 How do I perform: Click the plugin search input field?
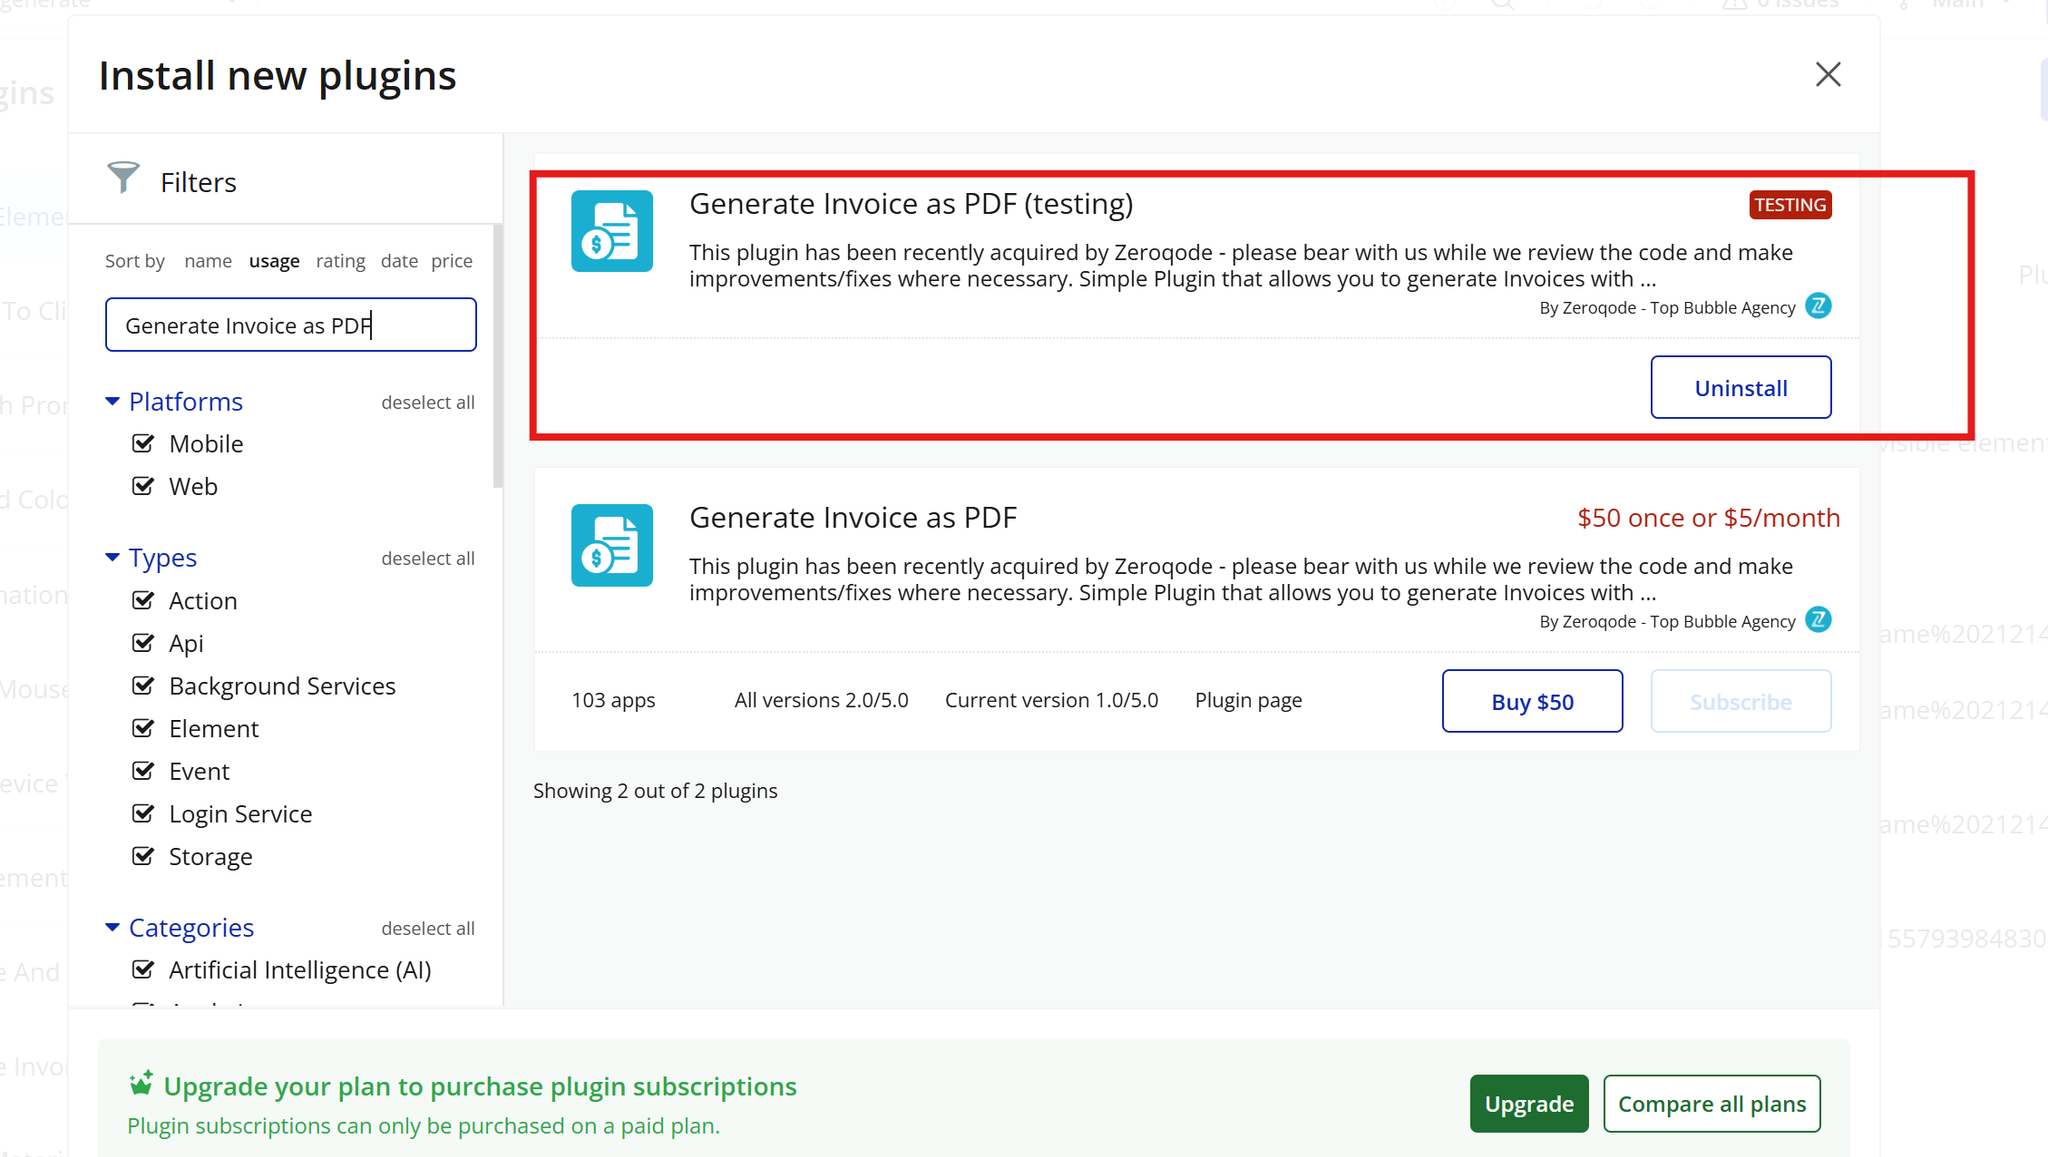click(x=290, y=325)
